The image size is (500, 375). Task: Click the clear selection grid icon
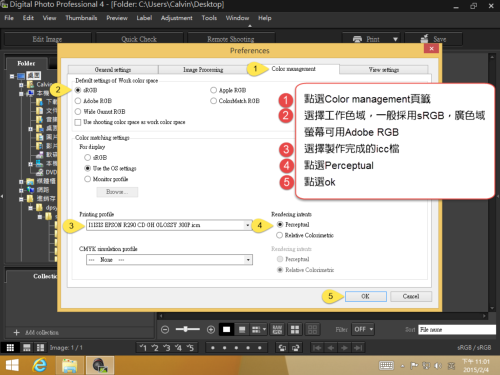tap(312, 330)
